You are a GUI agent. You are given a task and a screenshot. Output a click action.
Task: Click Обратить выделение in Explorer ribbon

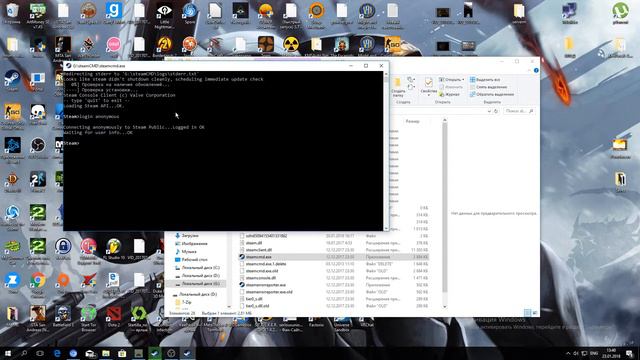492,94
